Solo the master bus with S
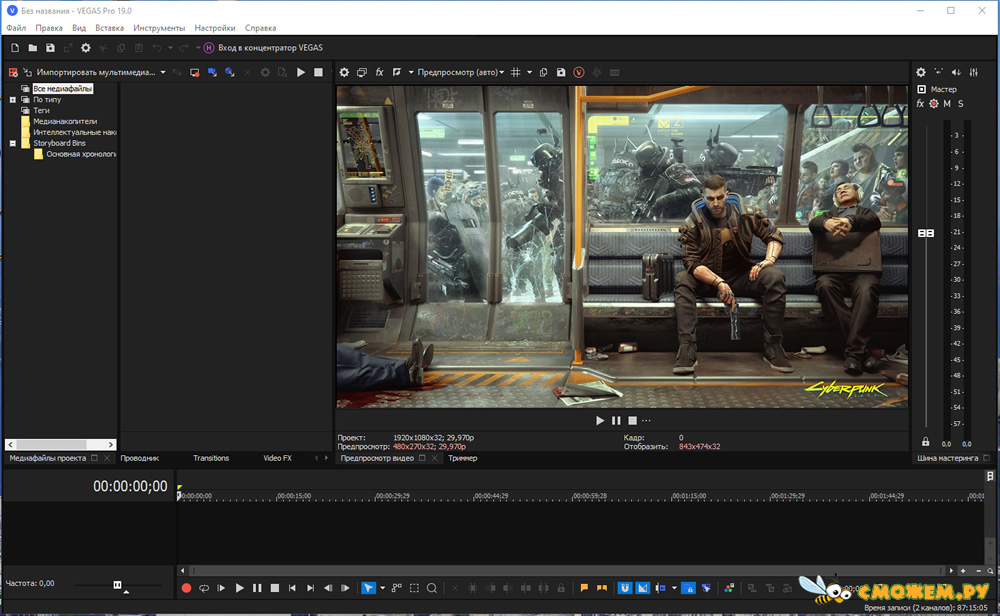1000x616 pixels. click(x=960, y=103)
